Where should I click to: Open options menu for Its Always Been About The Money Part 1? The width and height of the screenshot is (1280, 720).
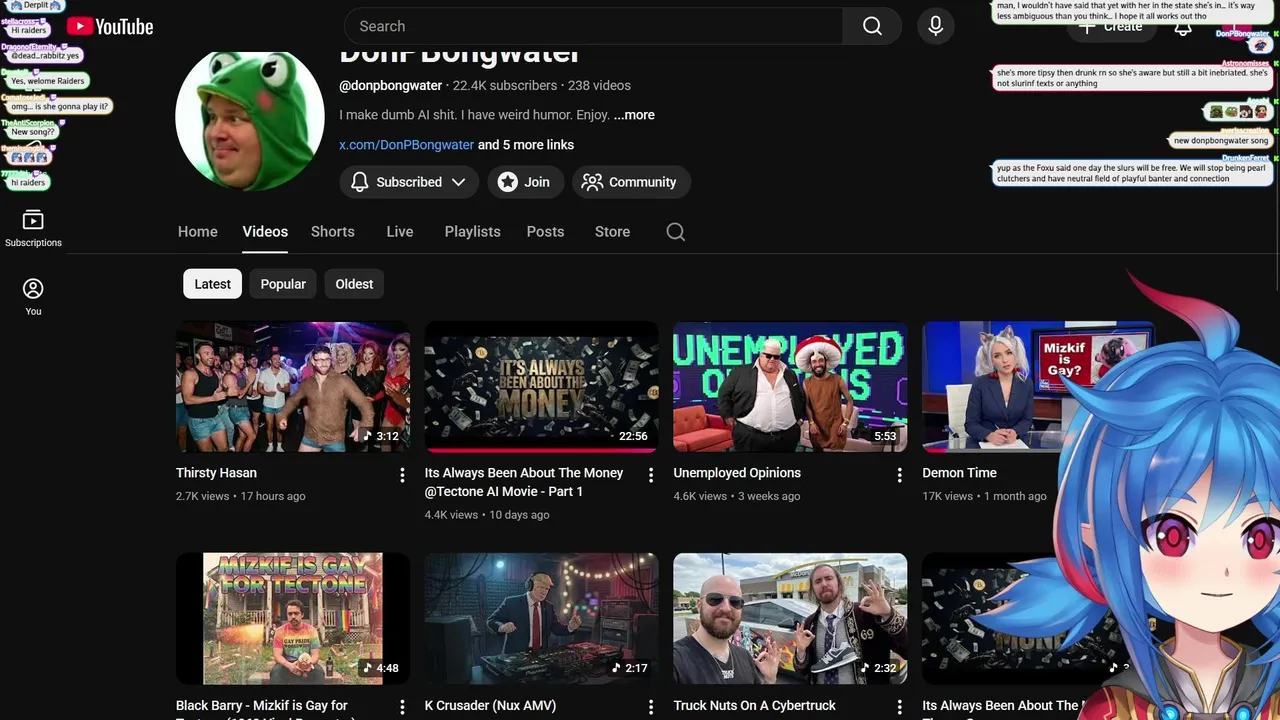coord(650,475)
